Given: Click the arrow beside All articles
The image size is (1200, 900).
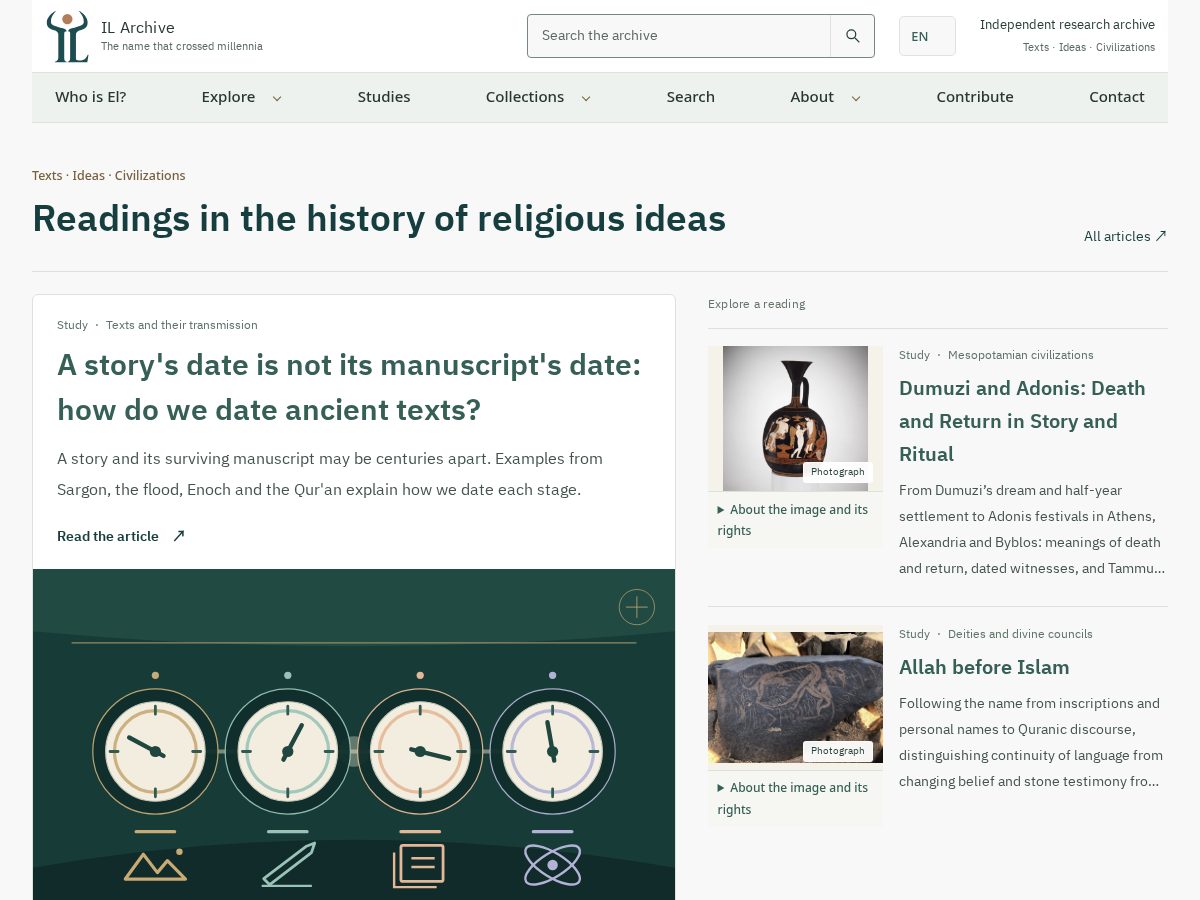Looking at the screenshot, I should tap(1161, 236).
